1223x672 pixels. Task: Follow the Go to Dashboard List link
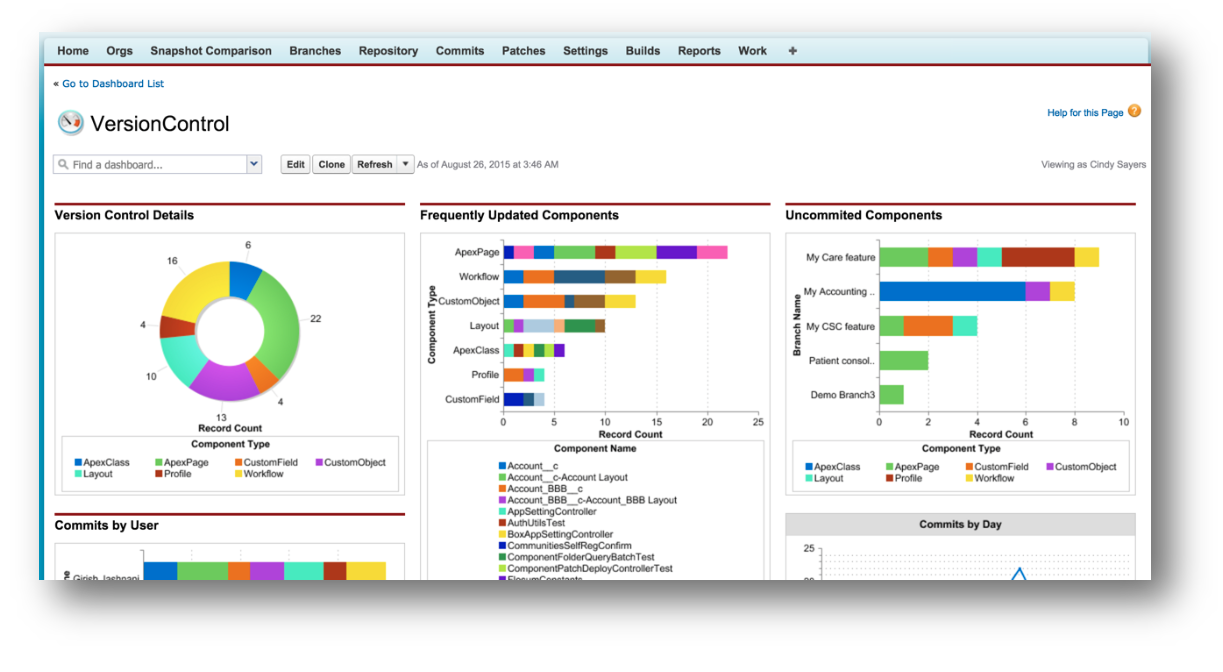(x=113, y=84)
